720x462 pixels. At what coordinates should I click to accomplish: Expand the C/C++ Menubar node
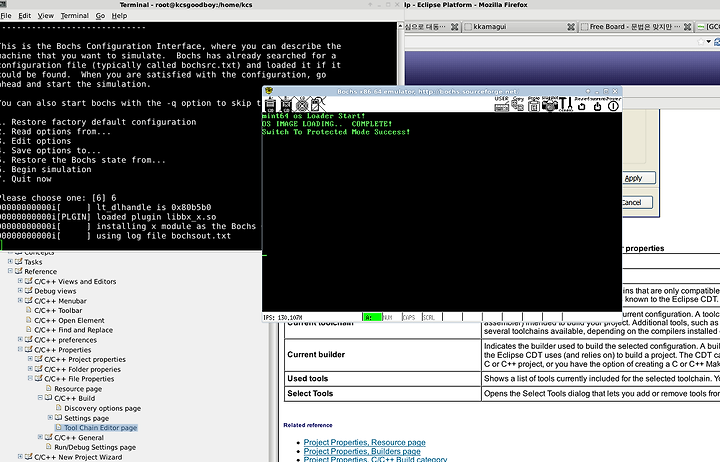tap(20, 300)
